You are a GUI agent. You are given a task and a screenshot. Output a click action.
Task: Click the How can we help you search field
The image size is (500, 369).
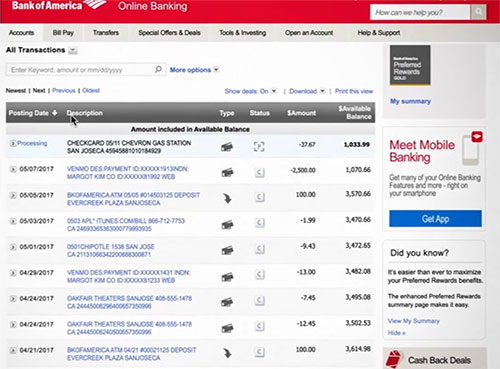click(420, 12)
